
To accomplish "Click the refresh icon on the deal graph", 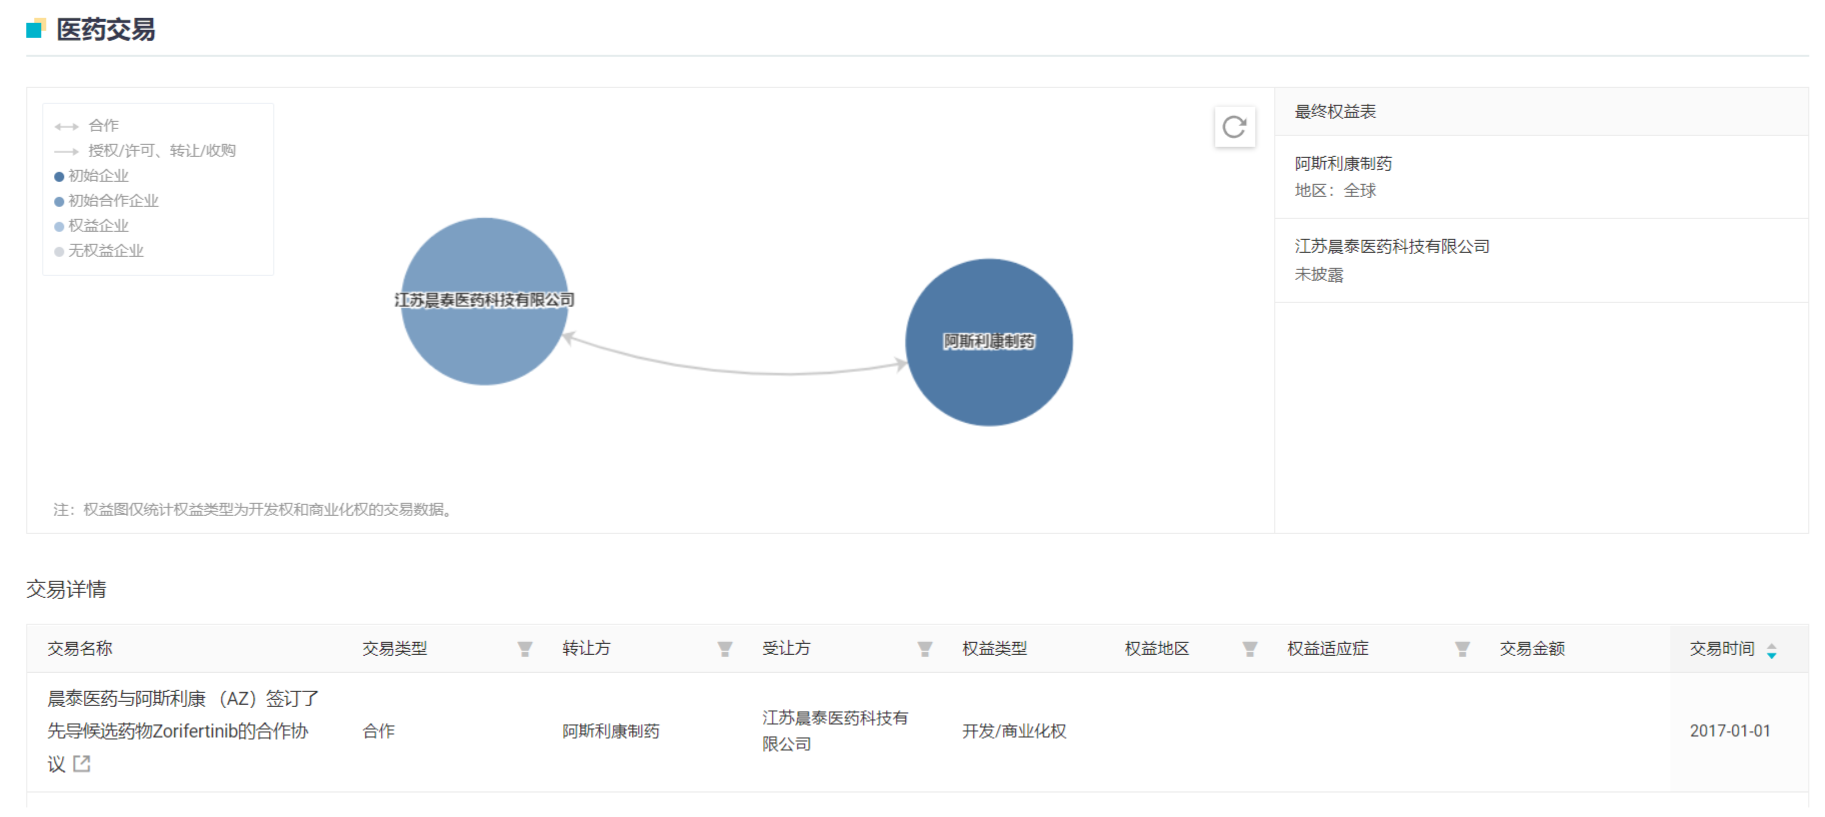I will pyautogui.click(x=1234, y=127).
